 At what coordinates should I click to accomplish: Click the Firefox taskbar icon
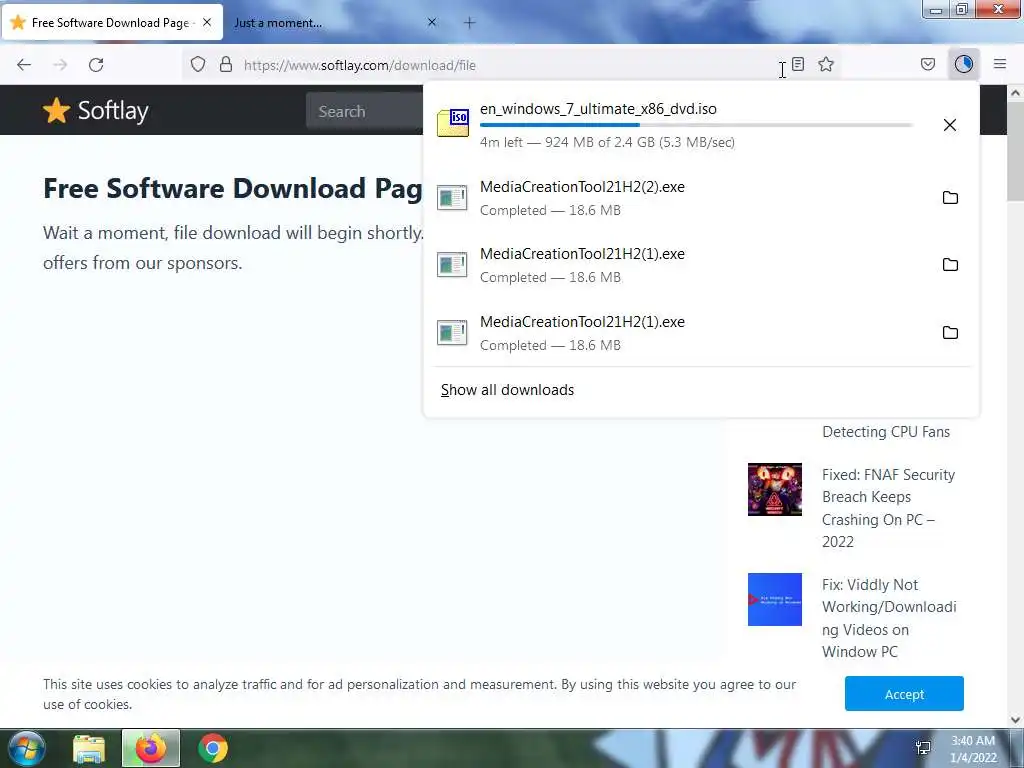pyautogui.click(x=151, y=748)
